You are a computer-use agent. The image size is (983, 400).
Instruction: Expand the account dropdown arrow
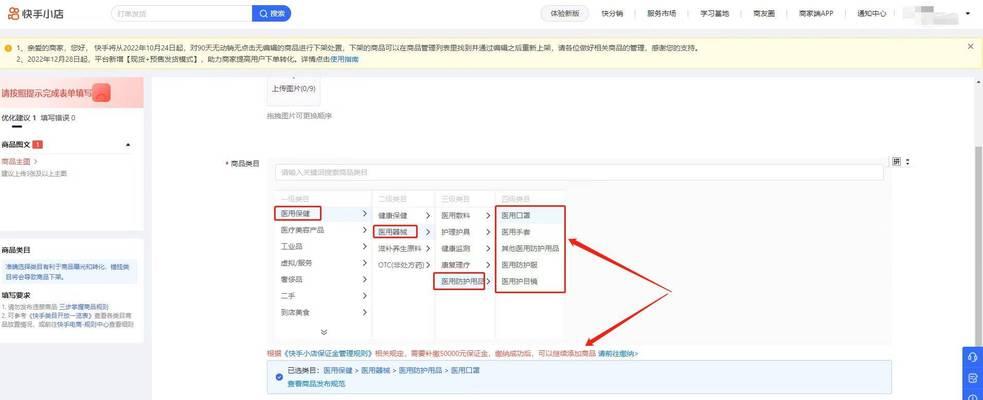pyautogui.click(x=968, y=14)
